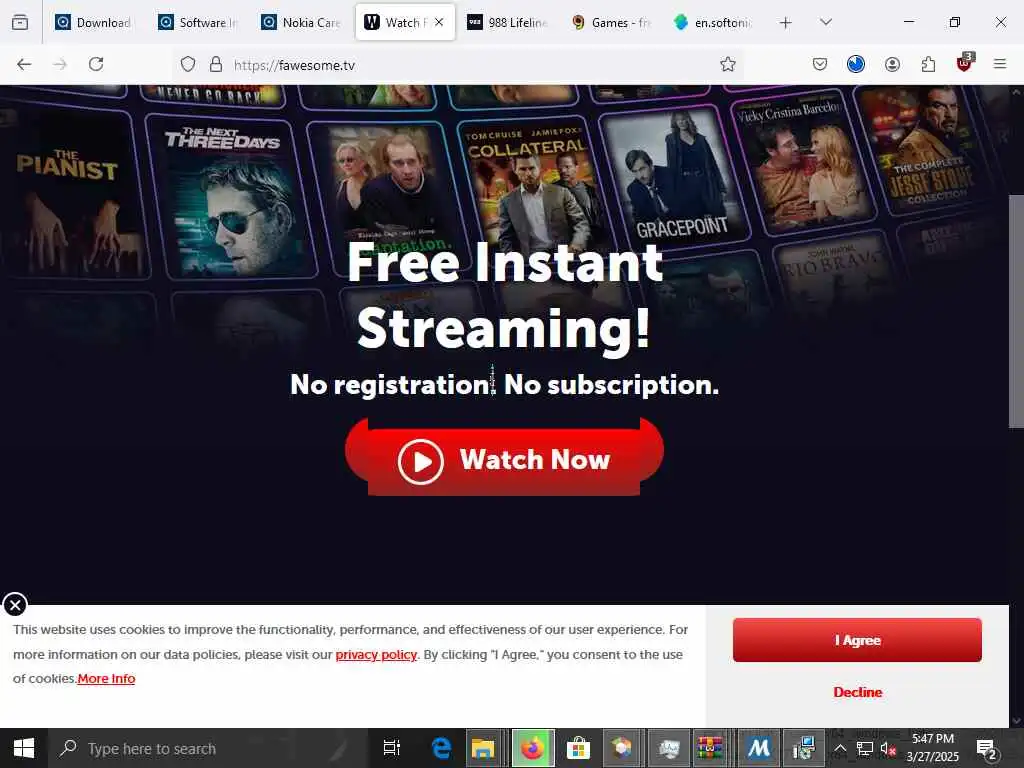Image resolution: width=1024 pixels, height=768 pixels.
Task: Open File Explorer from the taskbar
Action: 483,748
